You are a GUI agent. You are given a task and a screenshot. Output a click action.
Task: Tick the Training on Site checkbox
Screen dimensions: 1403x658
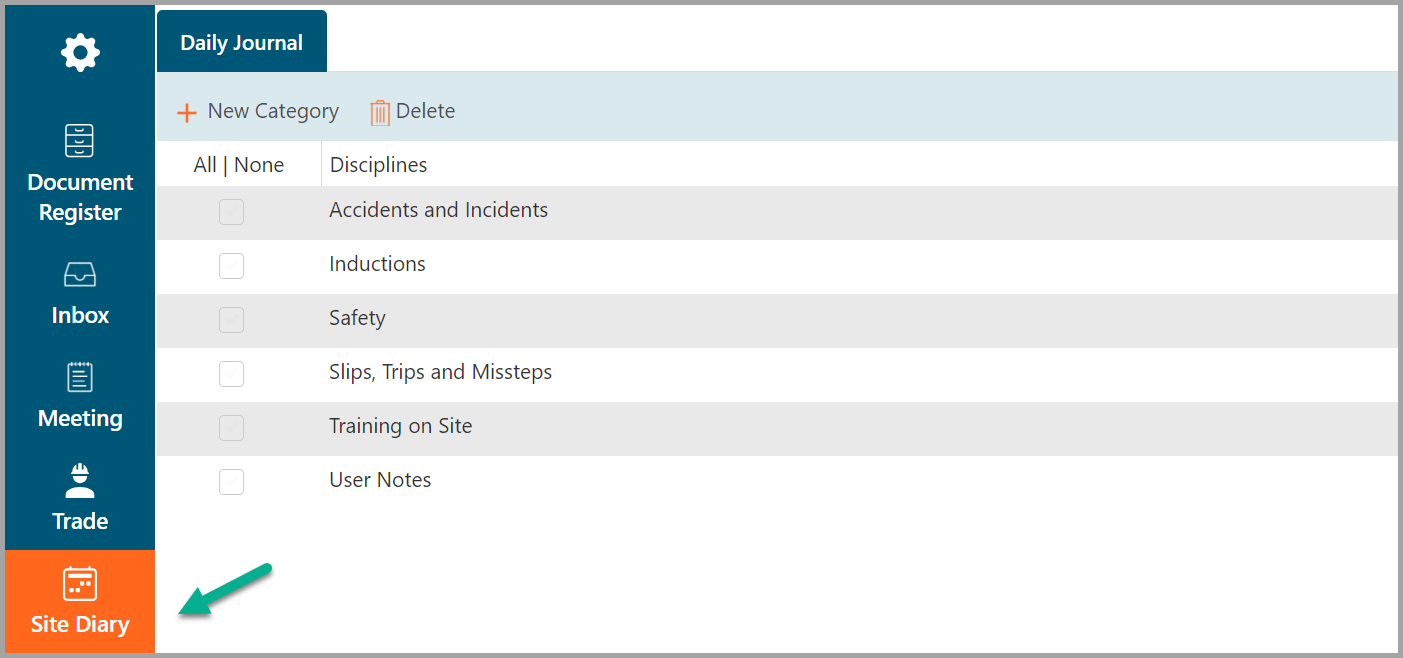click(x=231, y=428)
